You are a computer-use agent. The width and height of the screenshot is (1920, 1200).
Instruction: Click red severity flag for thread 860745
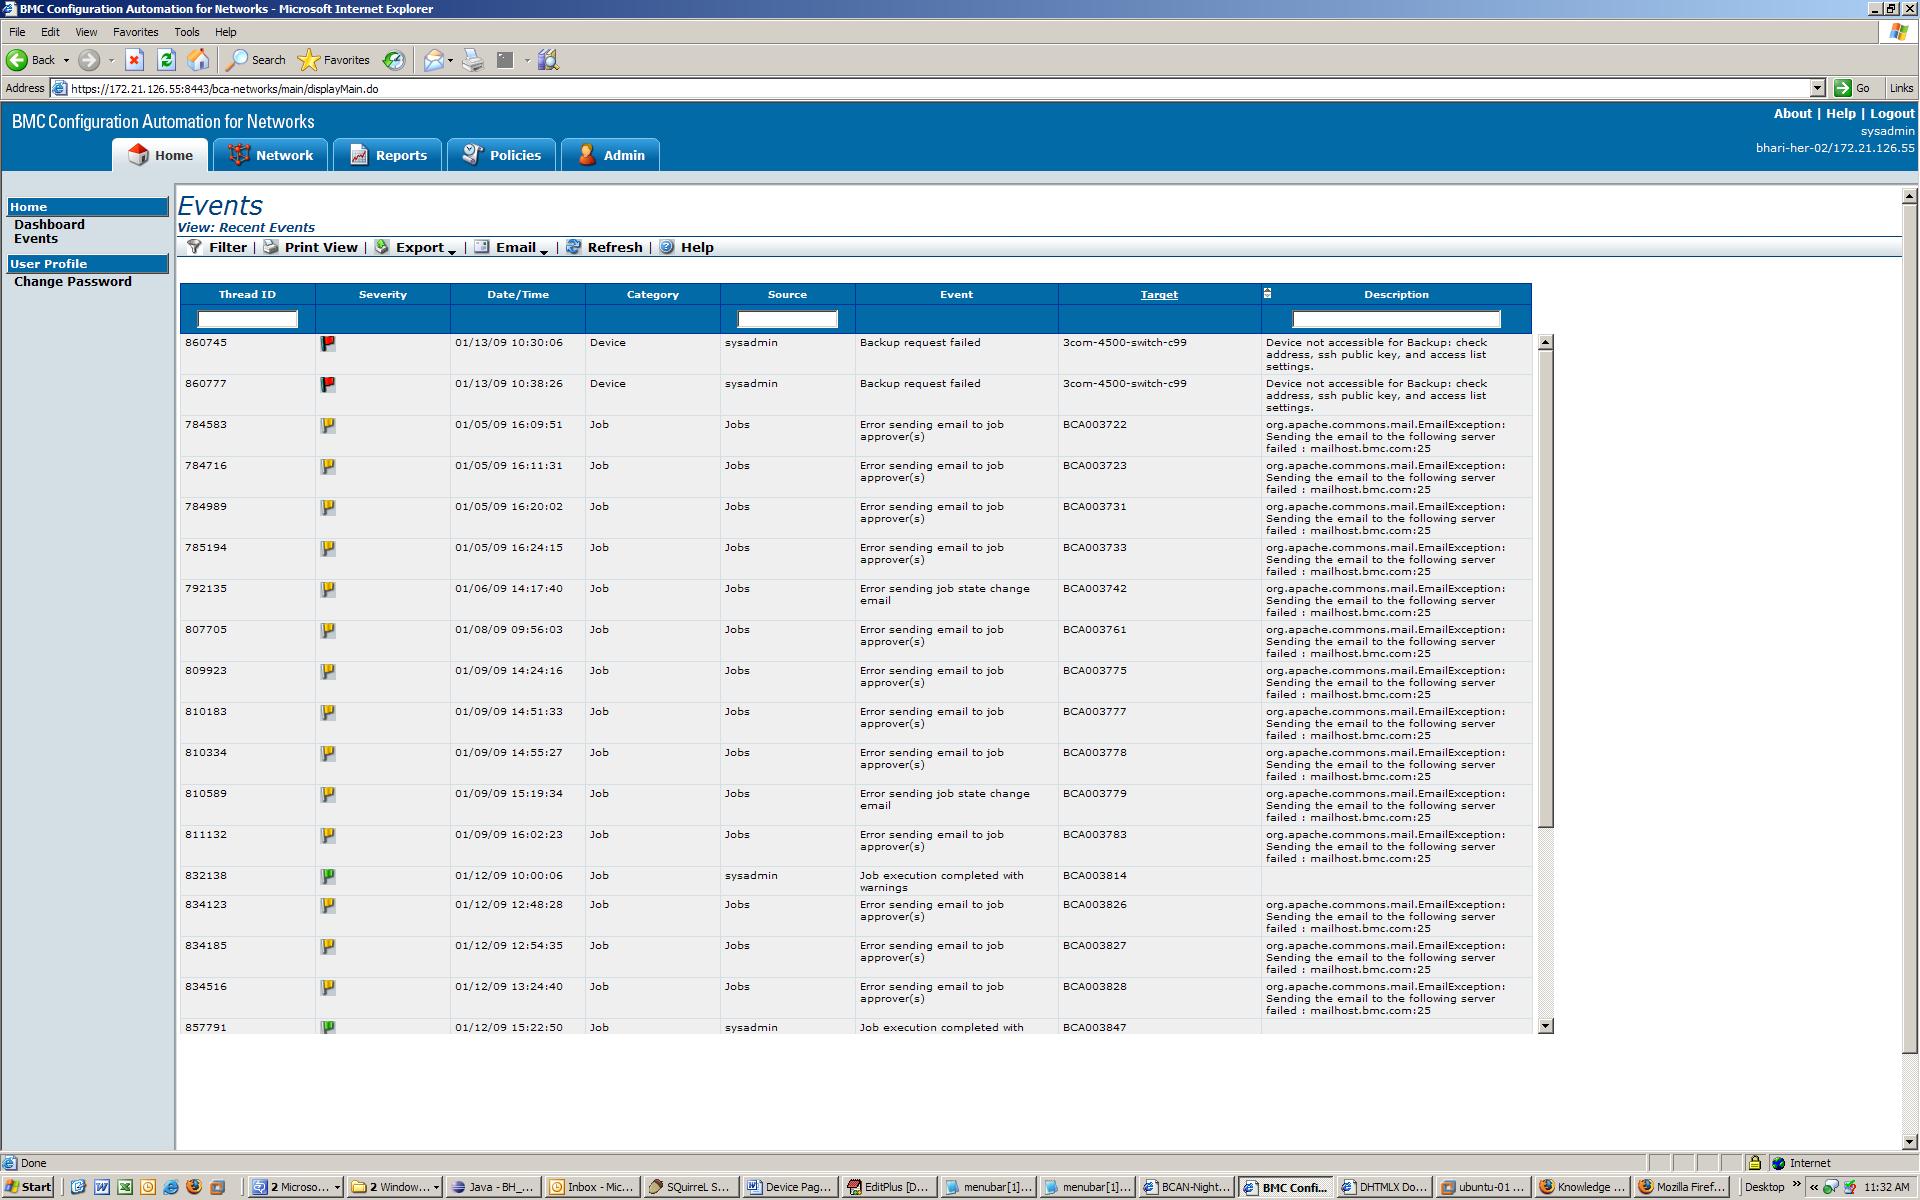[327, 343]
